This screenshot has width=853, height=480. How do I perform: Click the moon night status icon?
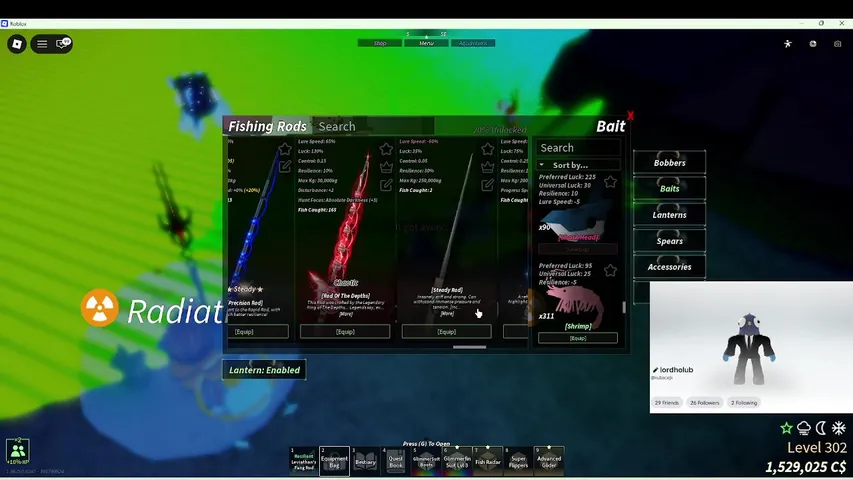click(x=821, y=428)
